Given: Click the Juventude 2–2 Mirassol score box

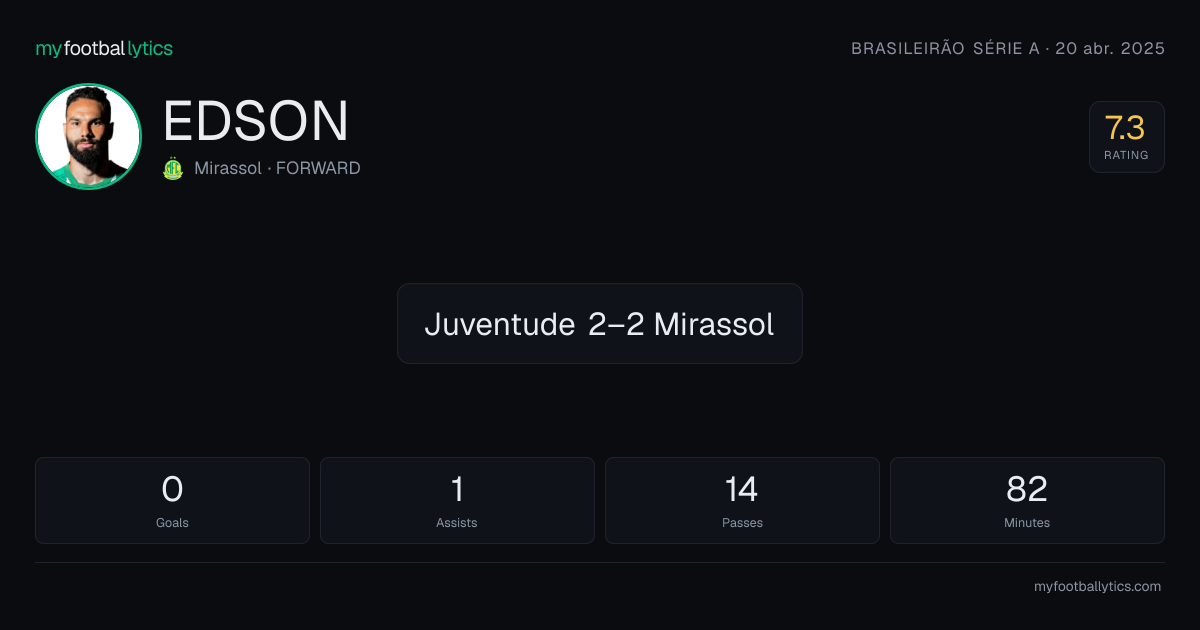Looking at the screenshot, I should (600, 323).
